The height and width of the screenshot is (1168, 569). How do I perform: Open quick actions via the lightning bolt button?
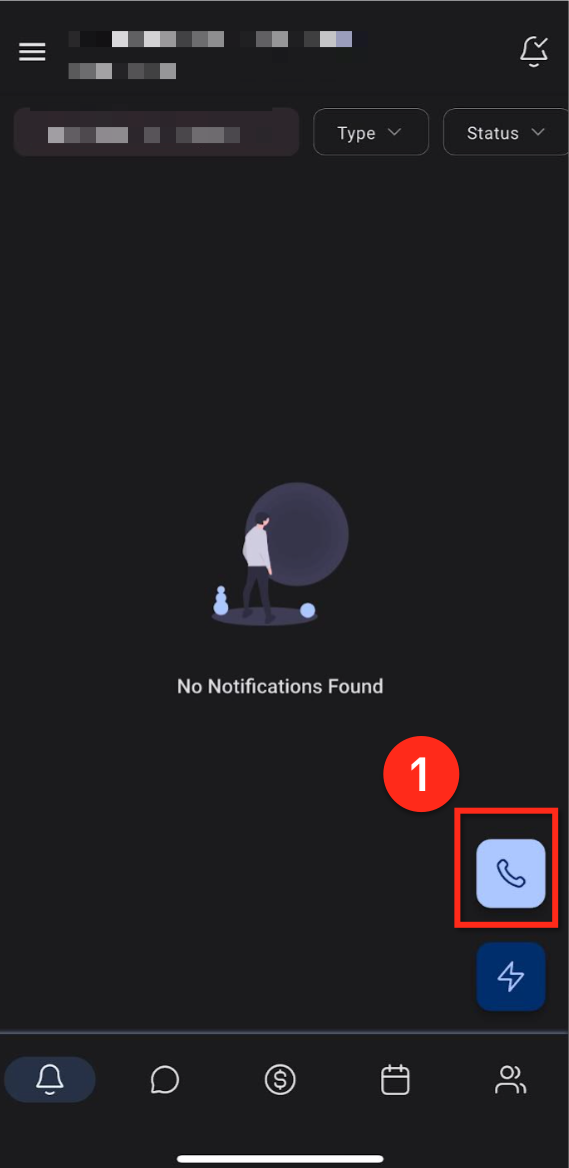(x=511, y=976)
